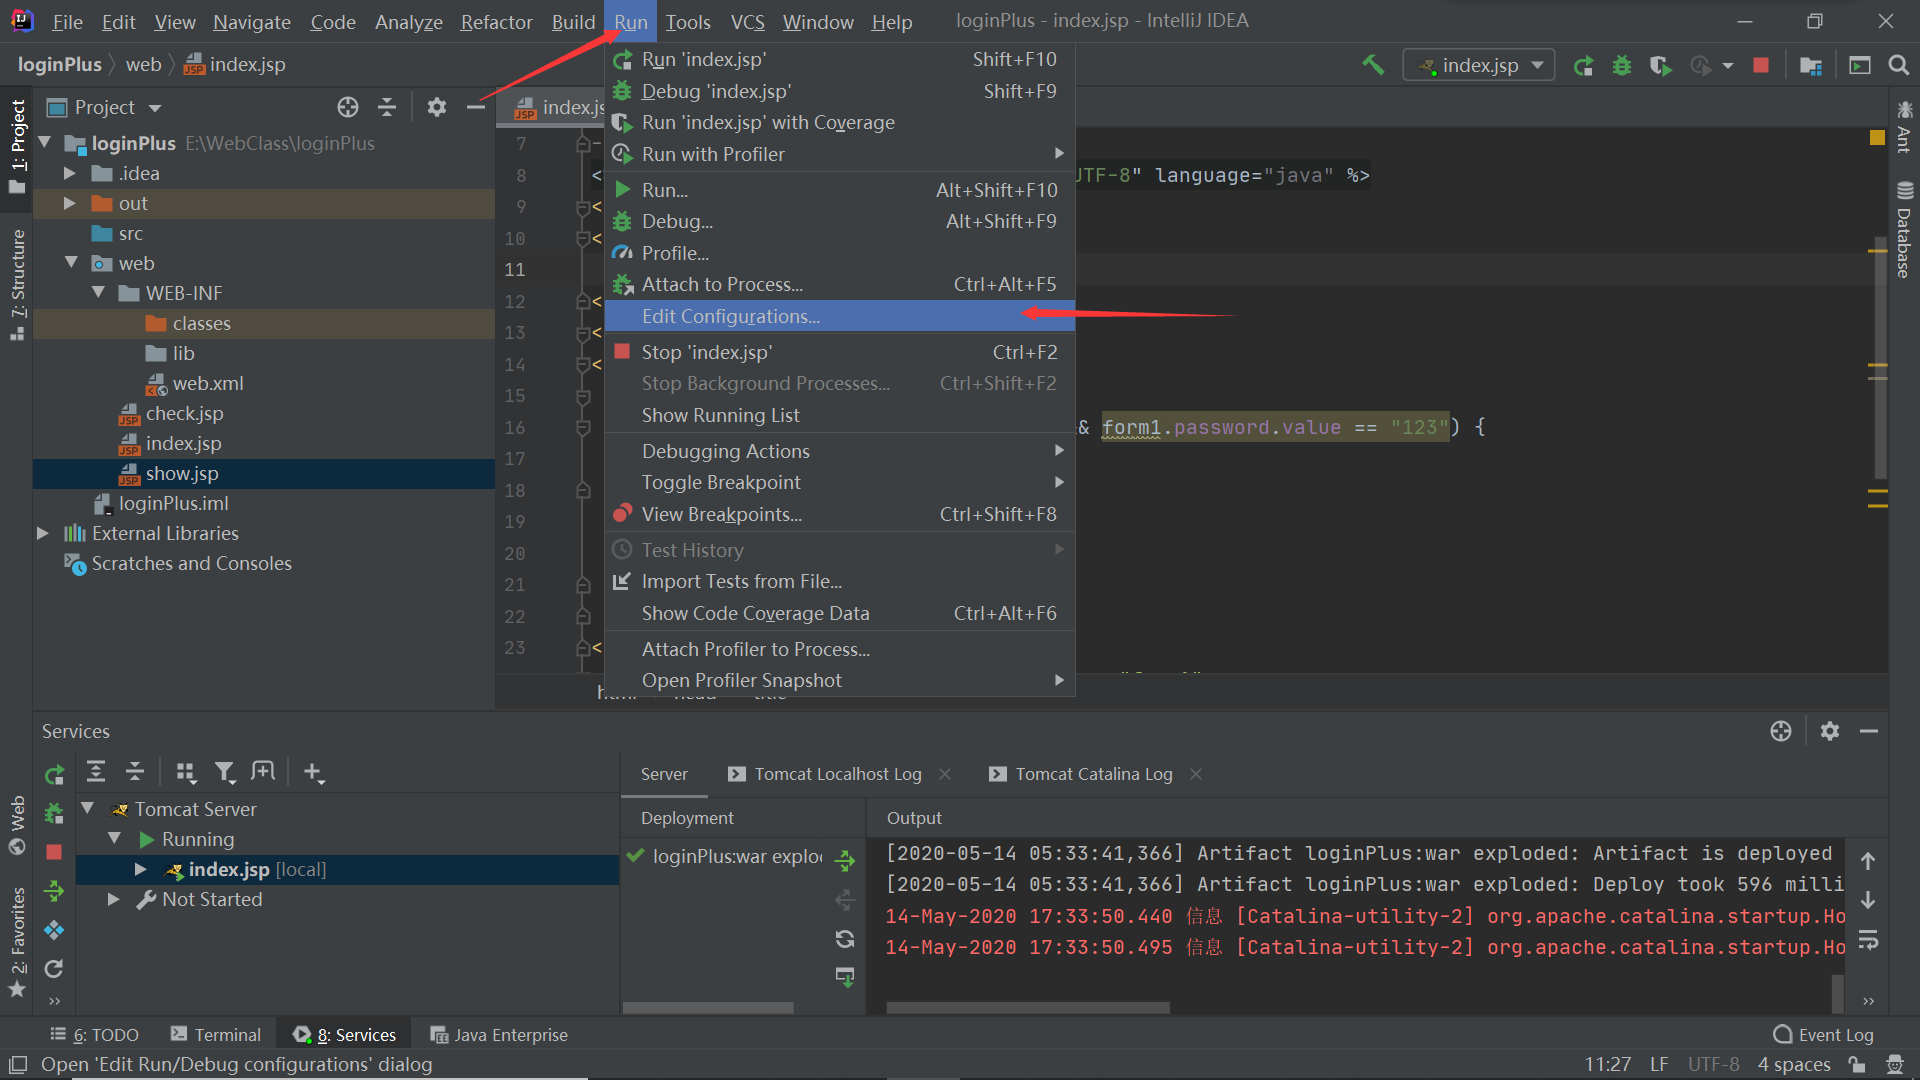1920x1080 pixels.
Task: Click the filter icon in Services toolbar
Action: [x=225, y=772]
